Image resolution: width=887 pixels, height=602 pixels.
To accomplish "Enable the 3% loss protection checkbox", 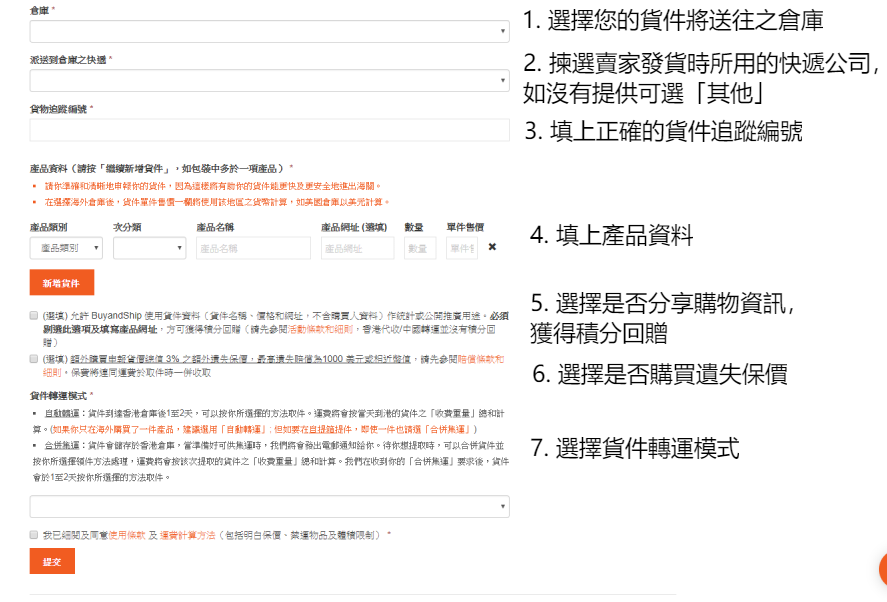I will 35,357.
